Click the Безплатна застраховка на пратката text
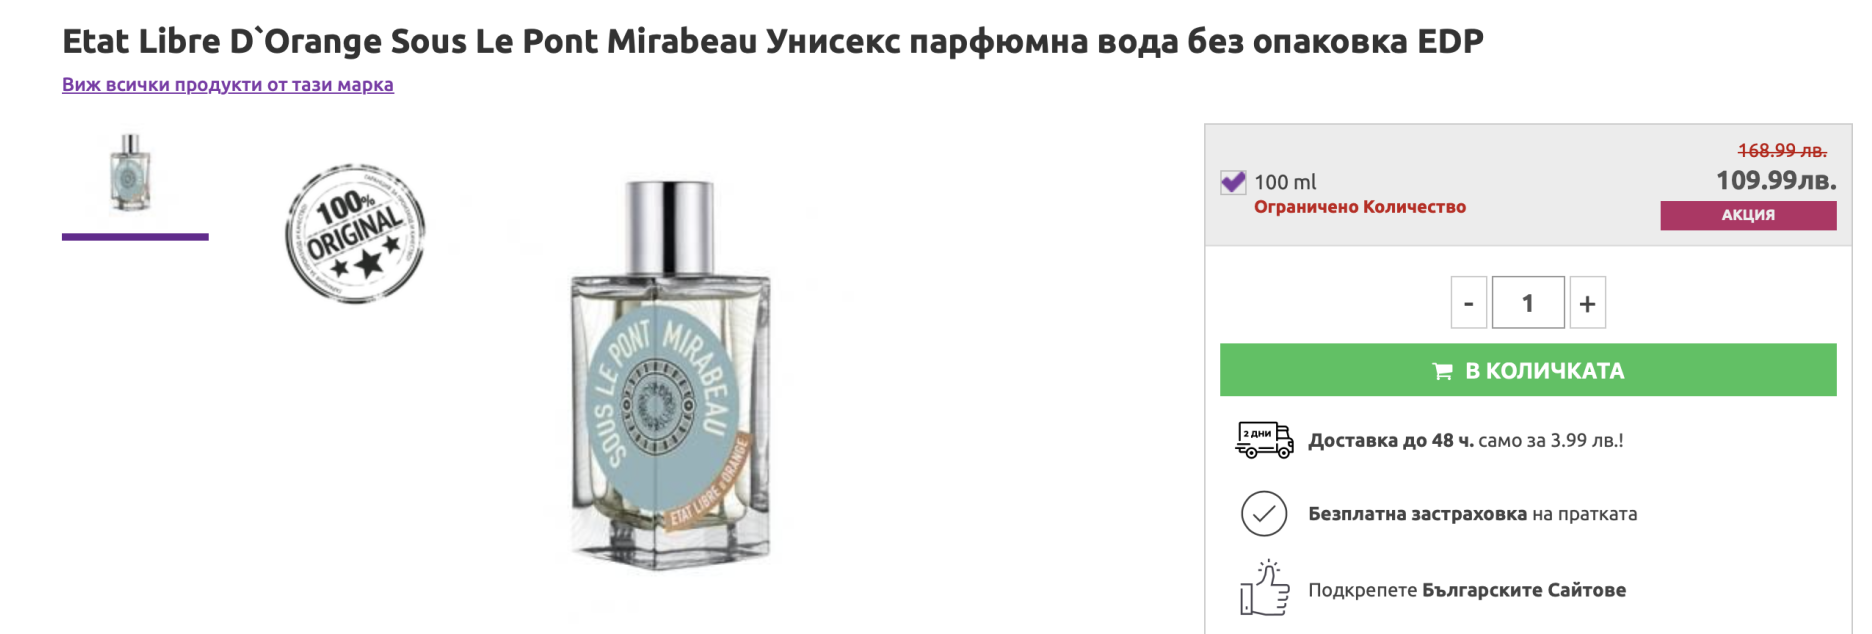The width and height of the screenshot is (1872, 634). 1473,514
